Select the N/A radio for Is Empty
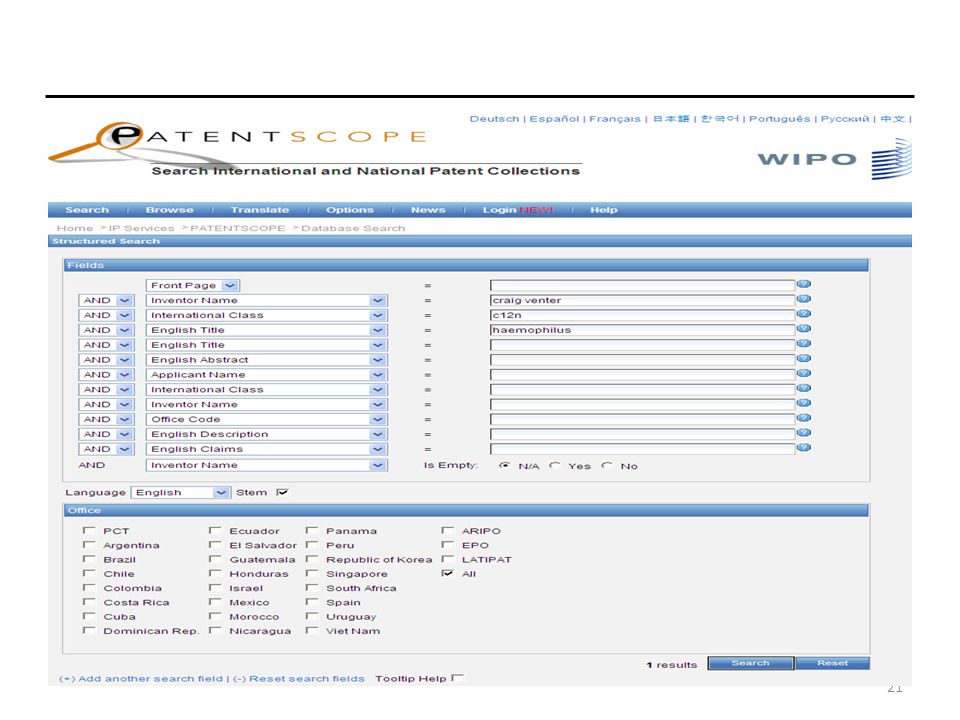960x720 pixels. pos(504,466)
